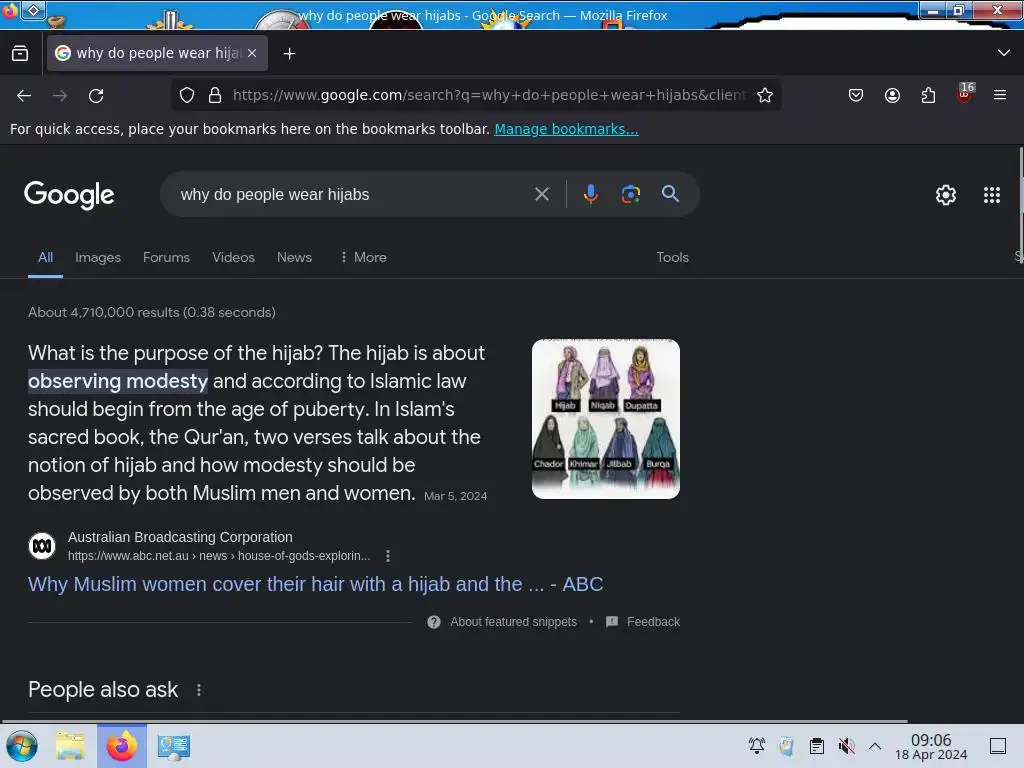Switch to Videos tab
The image size is (1024, 768).
tap(233, 257)
